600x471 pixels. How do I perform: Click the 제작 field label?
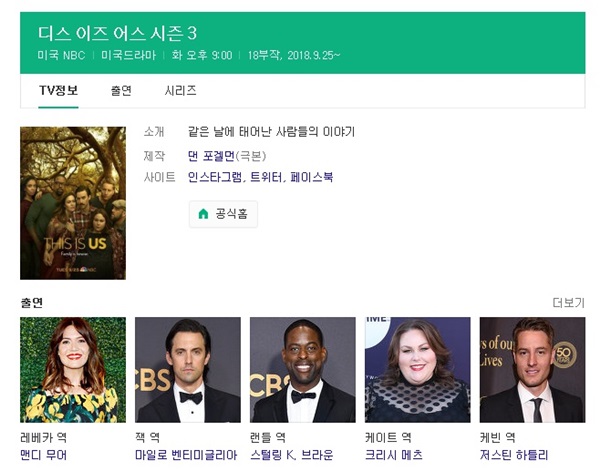click(154, 156)
